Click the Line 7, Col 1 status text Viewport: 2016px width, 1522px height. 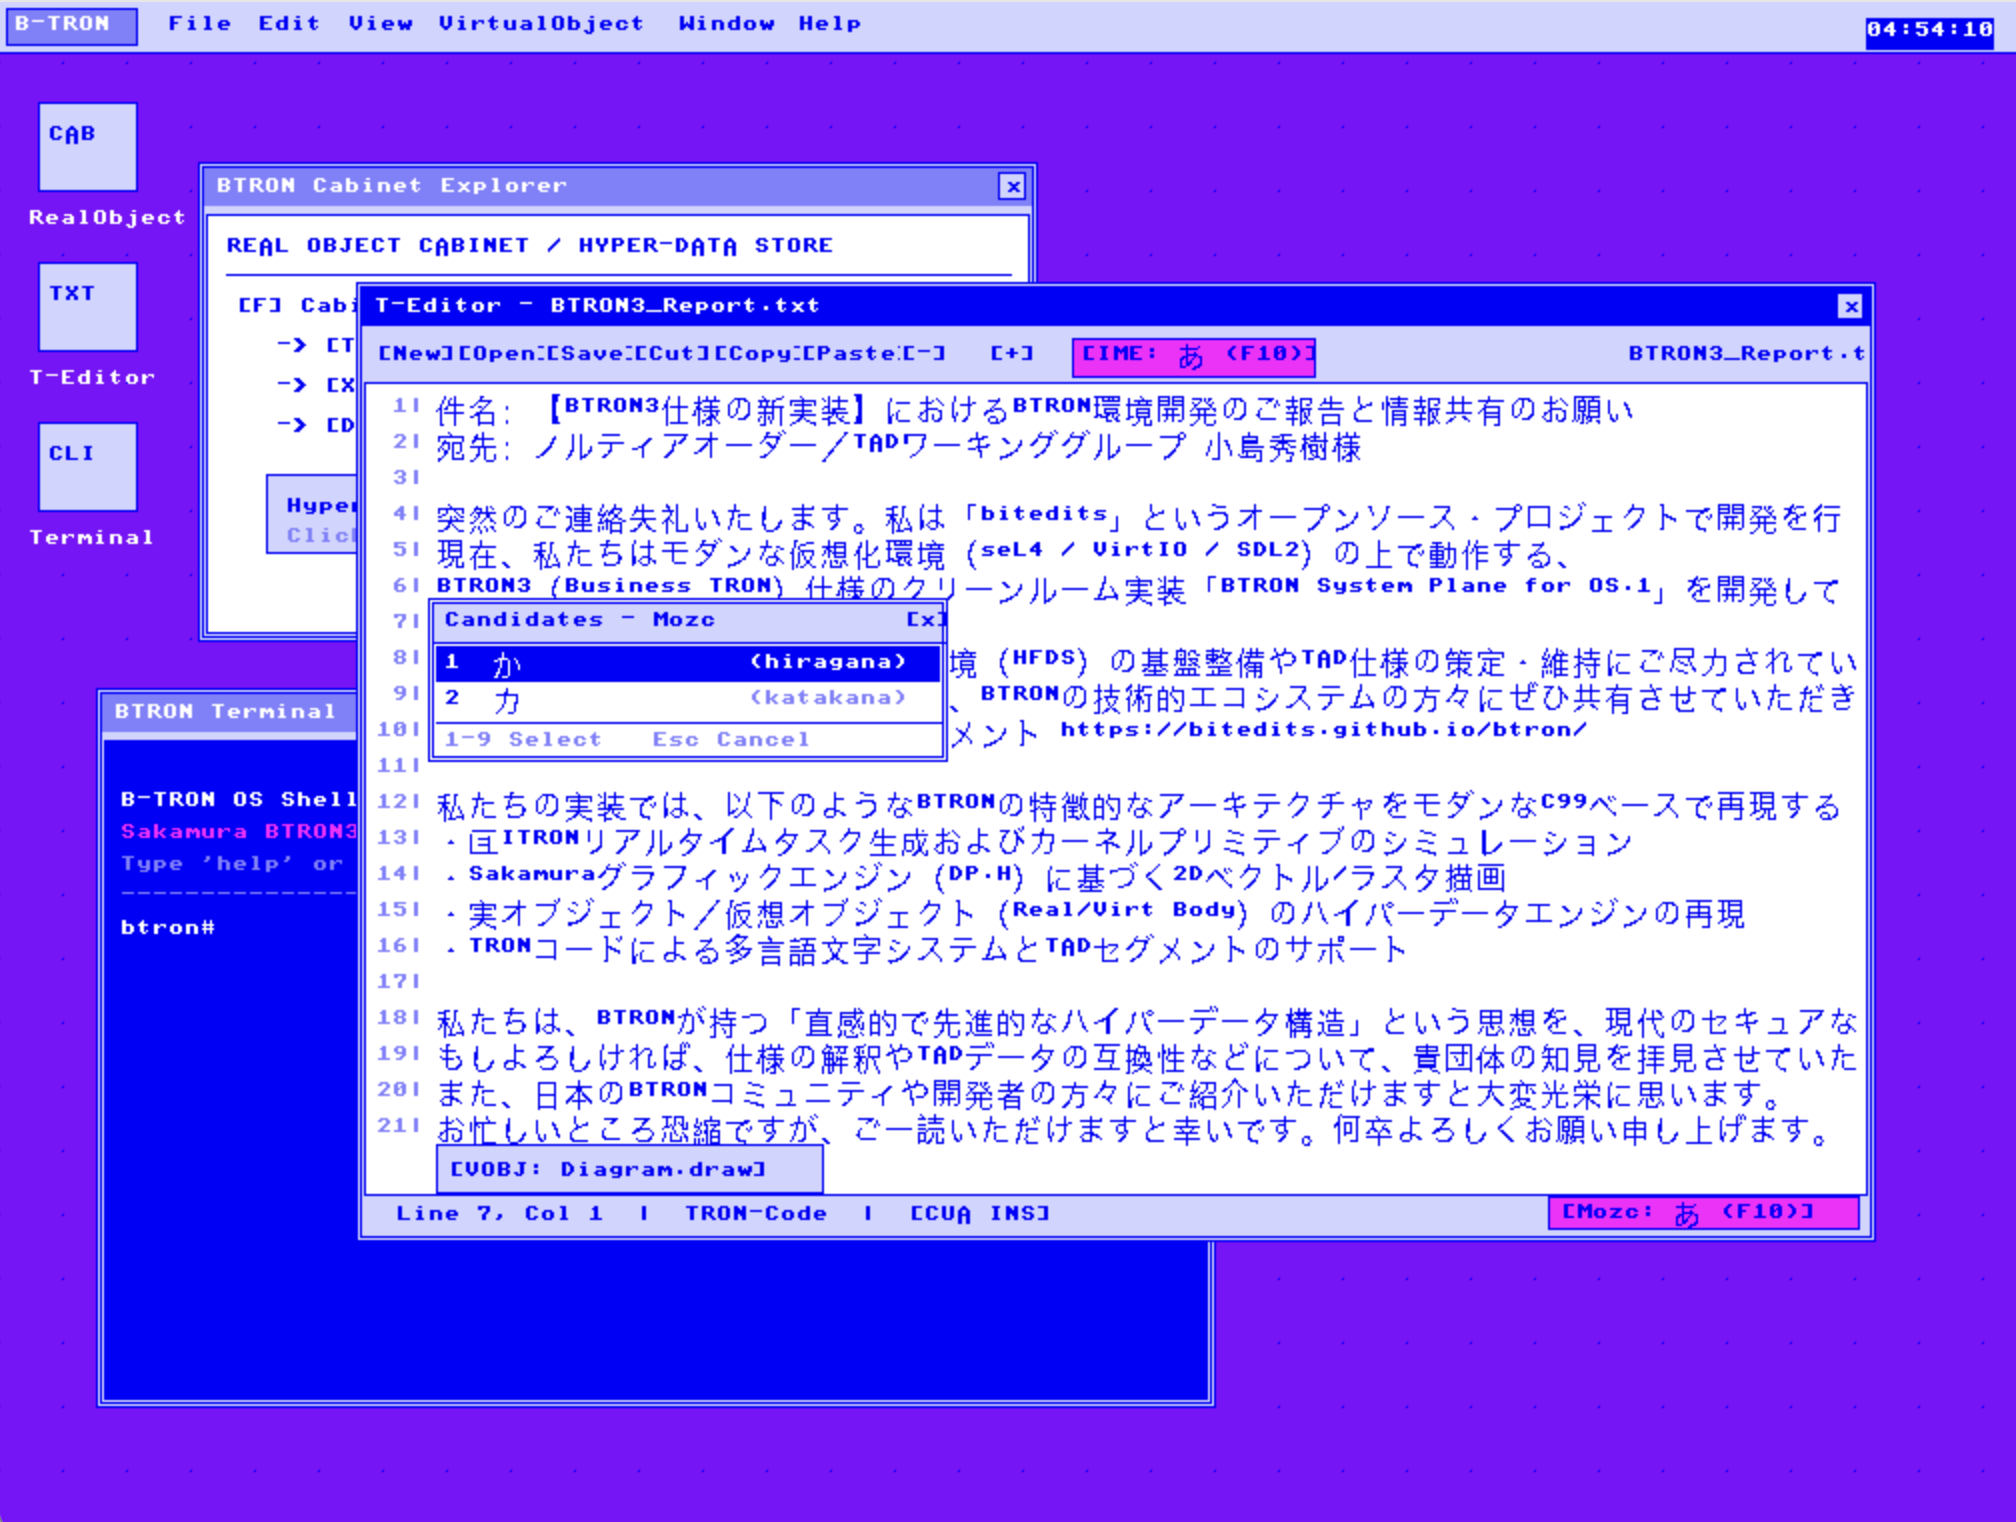point(499,1214)
